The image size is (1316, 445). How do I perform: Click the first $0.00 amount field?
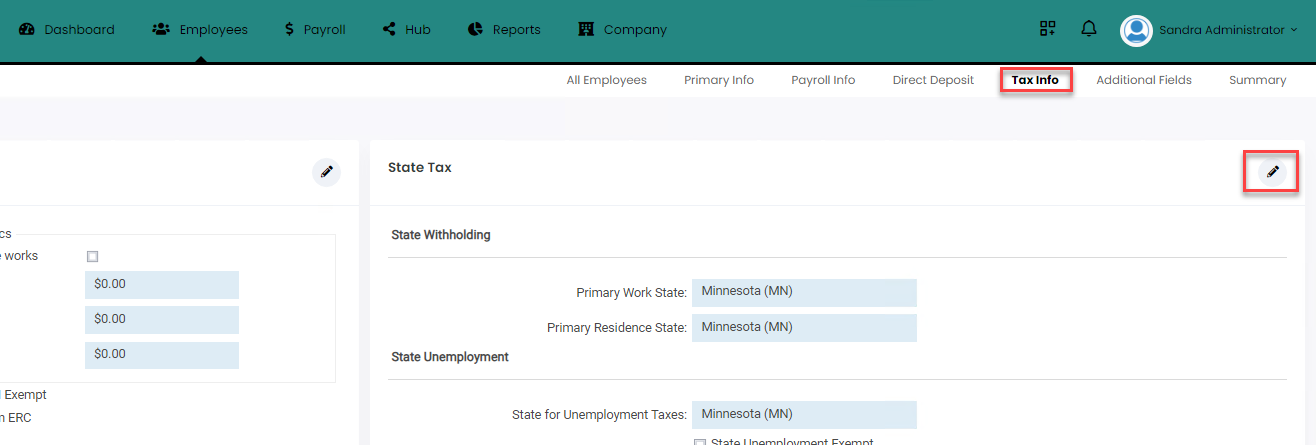[x=162, y=284]
